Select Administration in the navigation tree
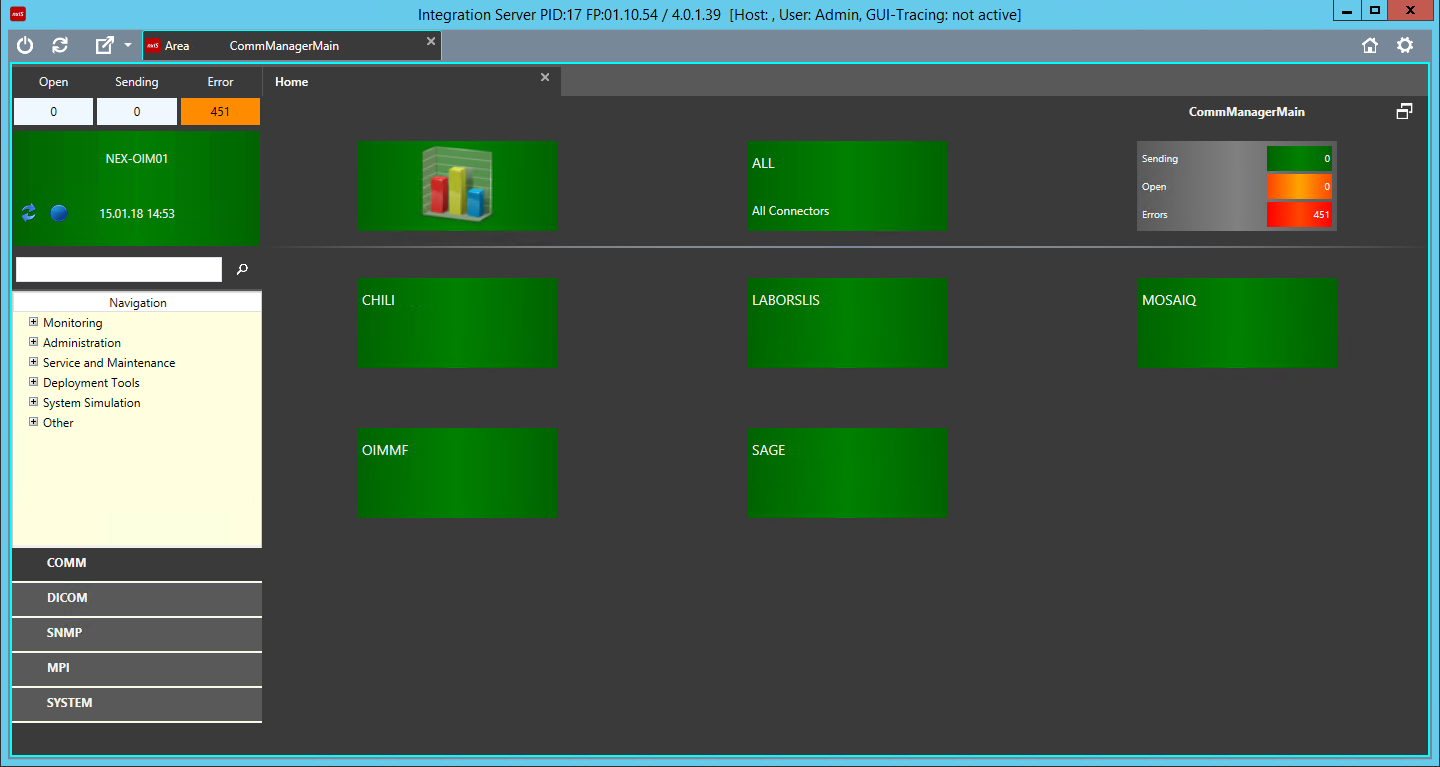This screenshot has width=1440, height=767. pyautogui.click(x=82, y=343)
